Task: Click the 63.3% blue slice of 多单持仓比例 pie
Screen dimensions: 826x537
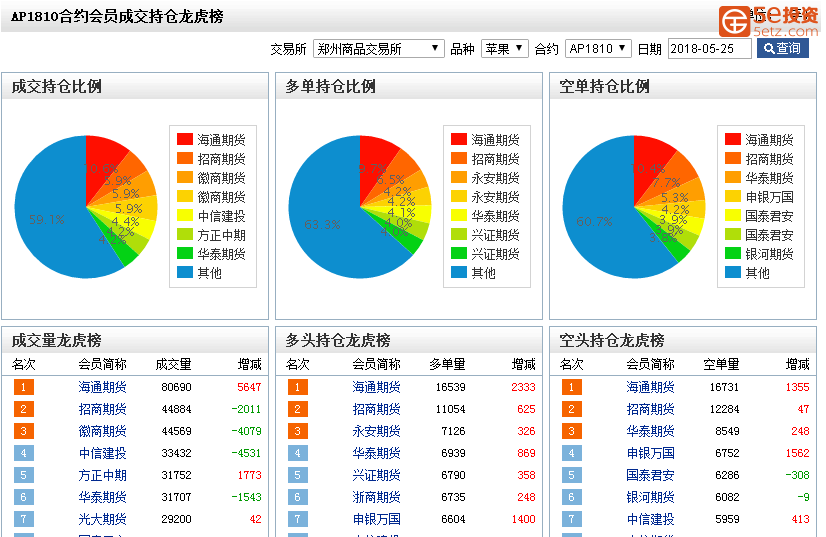Action: tap(322, 225)
